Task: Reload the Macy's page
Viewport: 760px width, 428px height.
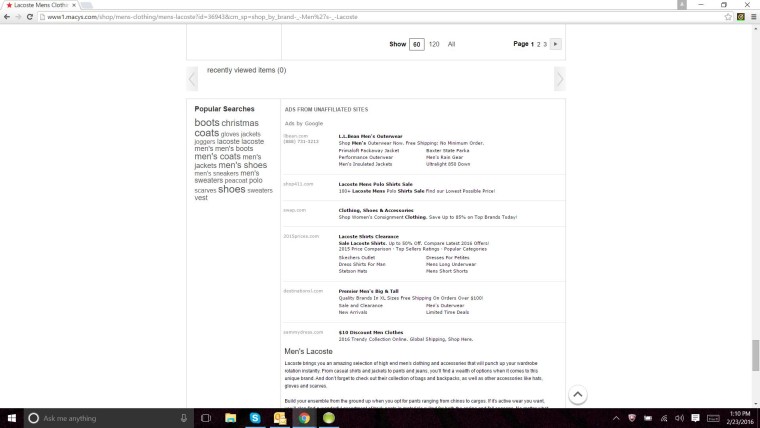Action: coord(30,17)
